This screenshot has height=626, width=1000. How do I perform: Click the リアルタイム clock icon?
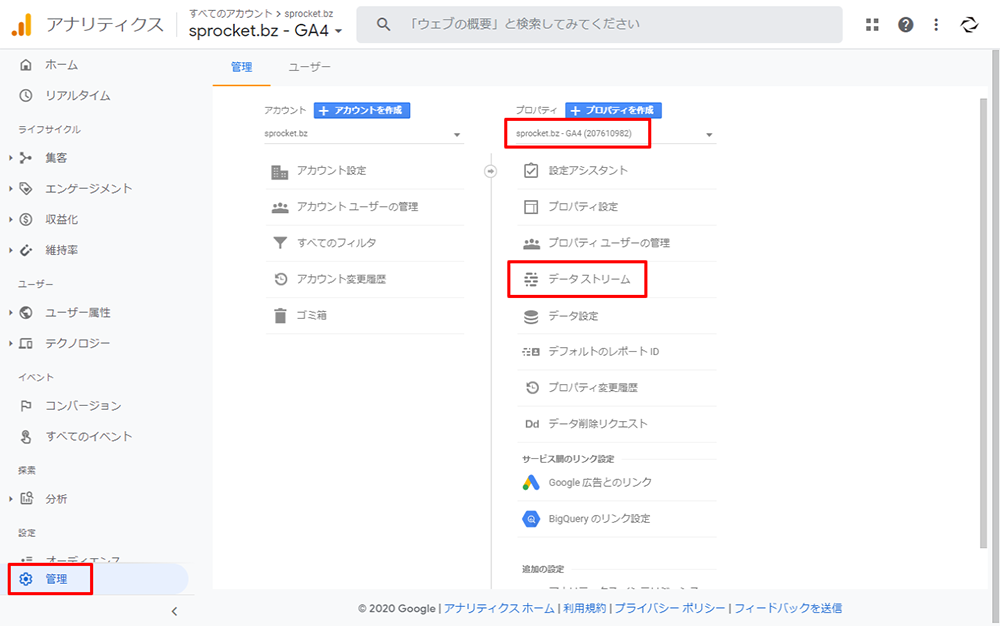pyautogui.click(x=26, y=96)
